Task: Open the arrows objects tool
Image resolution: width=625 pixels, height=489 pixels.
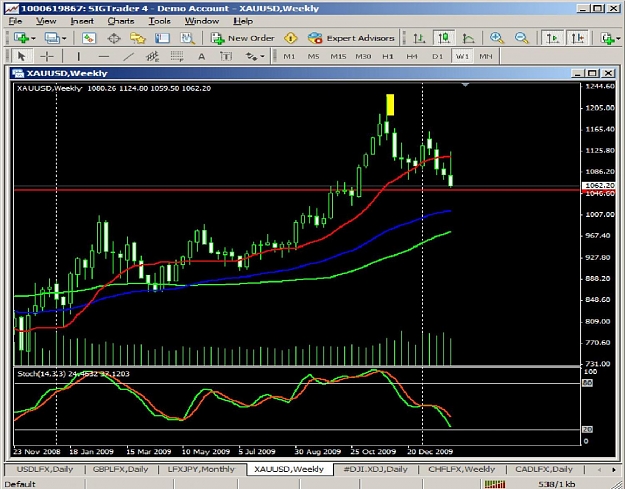Action: [252, 56]
